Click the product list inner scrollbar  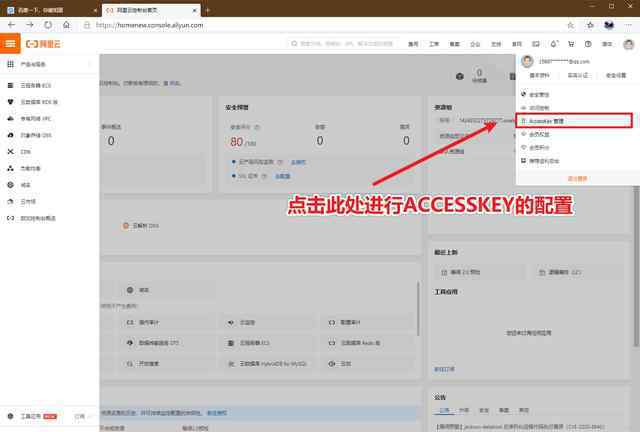(418, 308)
